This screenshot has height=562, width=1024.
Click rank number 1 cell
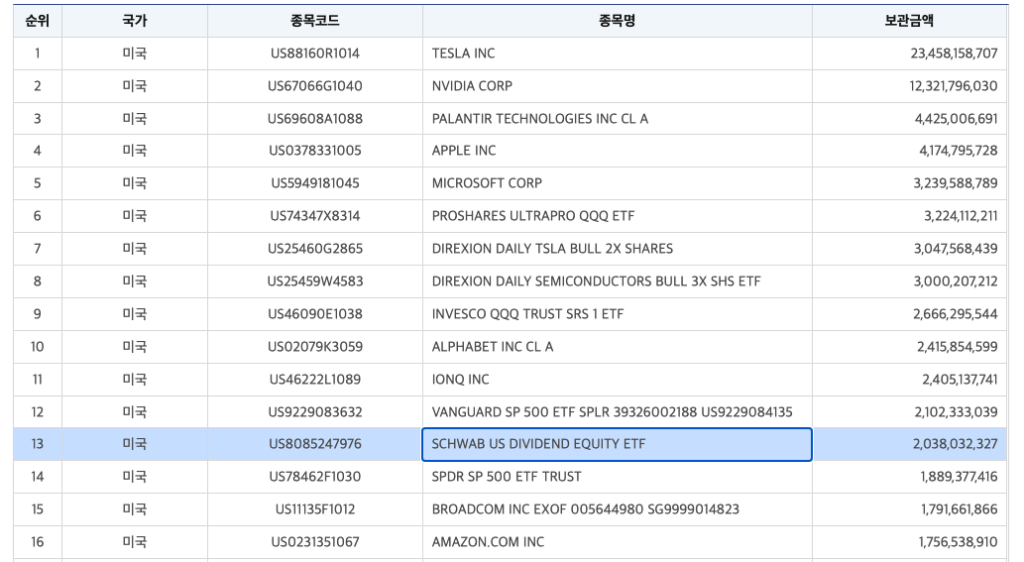pos(37,54)
